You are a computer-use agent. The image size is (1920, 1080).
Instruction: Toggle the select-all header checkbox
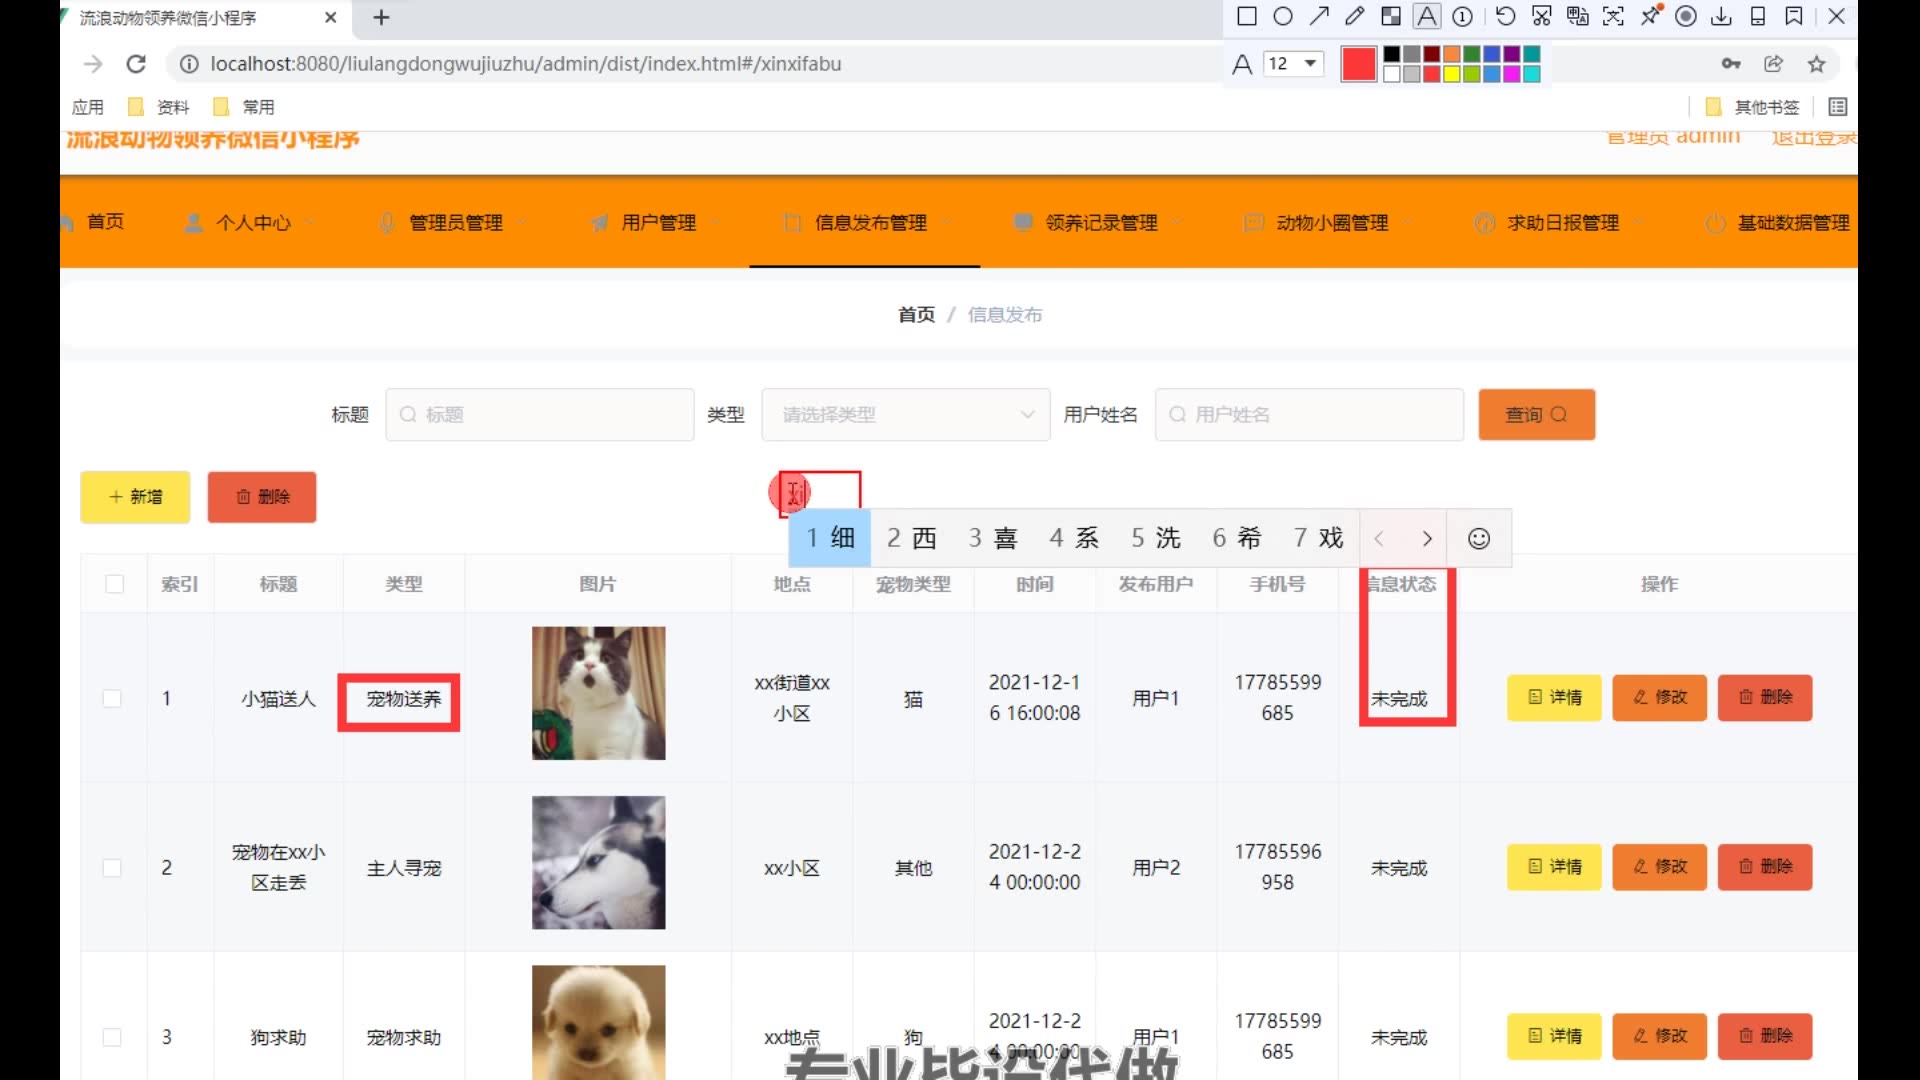coord(115,584)
